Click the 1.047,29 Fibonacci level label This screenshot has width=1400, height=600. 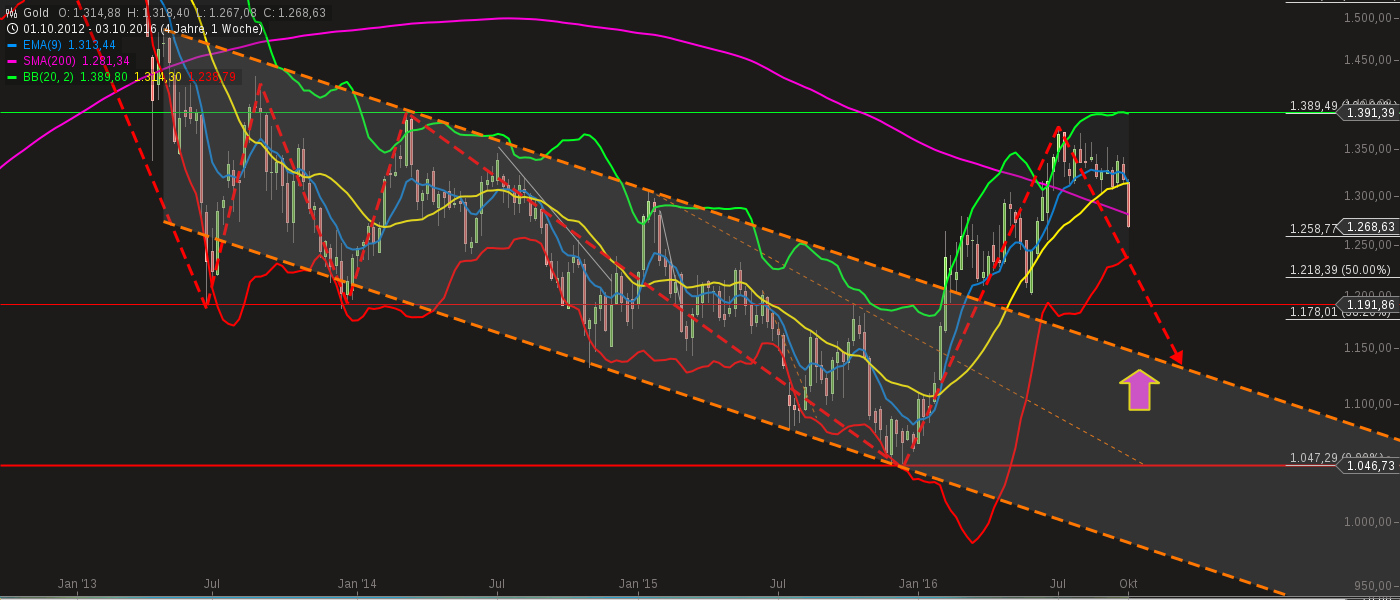coord(1313,458)
